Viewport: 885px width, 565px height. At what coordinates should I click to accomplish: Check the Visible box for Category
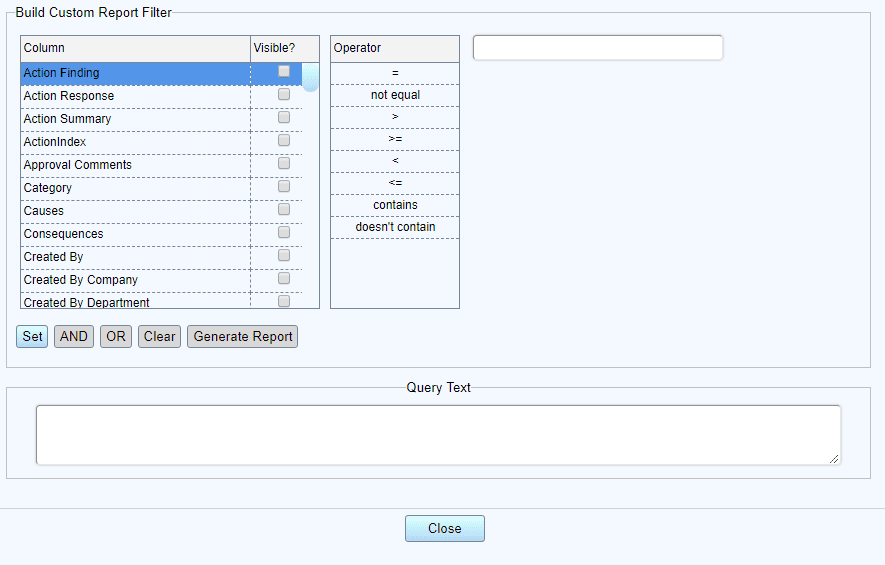tap(284, 186)
